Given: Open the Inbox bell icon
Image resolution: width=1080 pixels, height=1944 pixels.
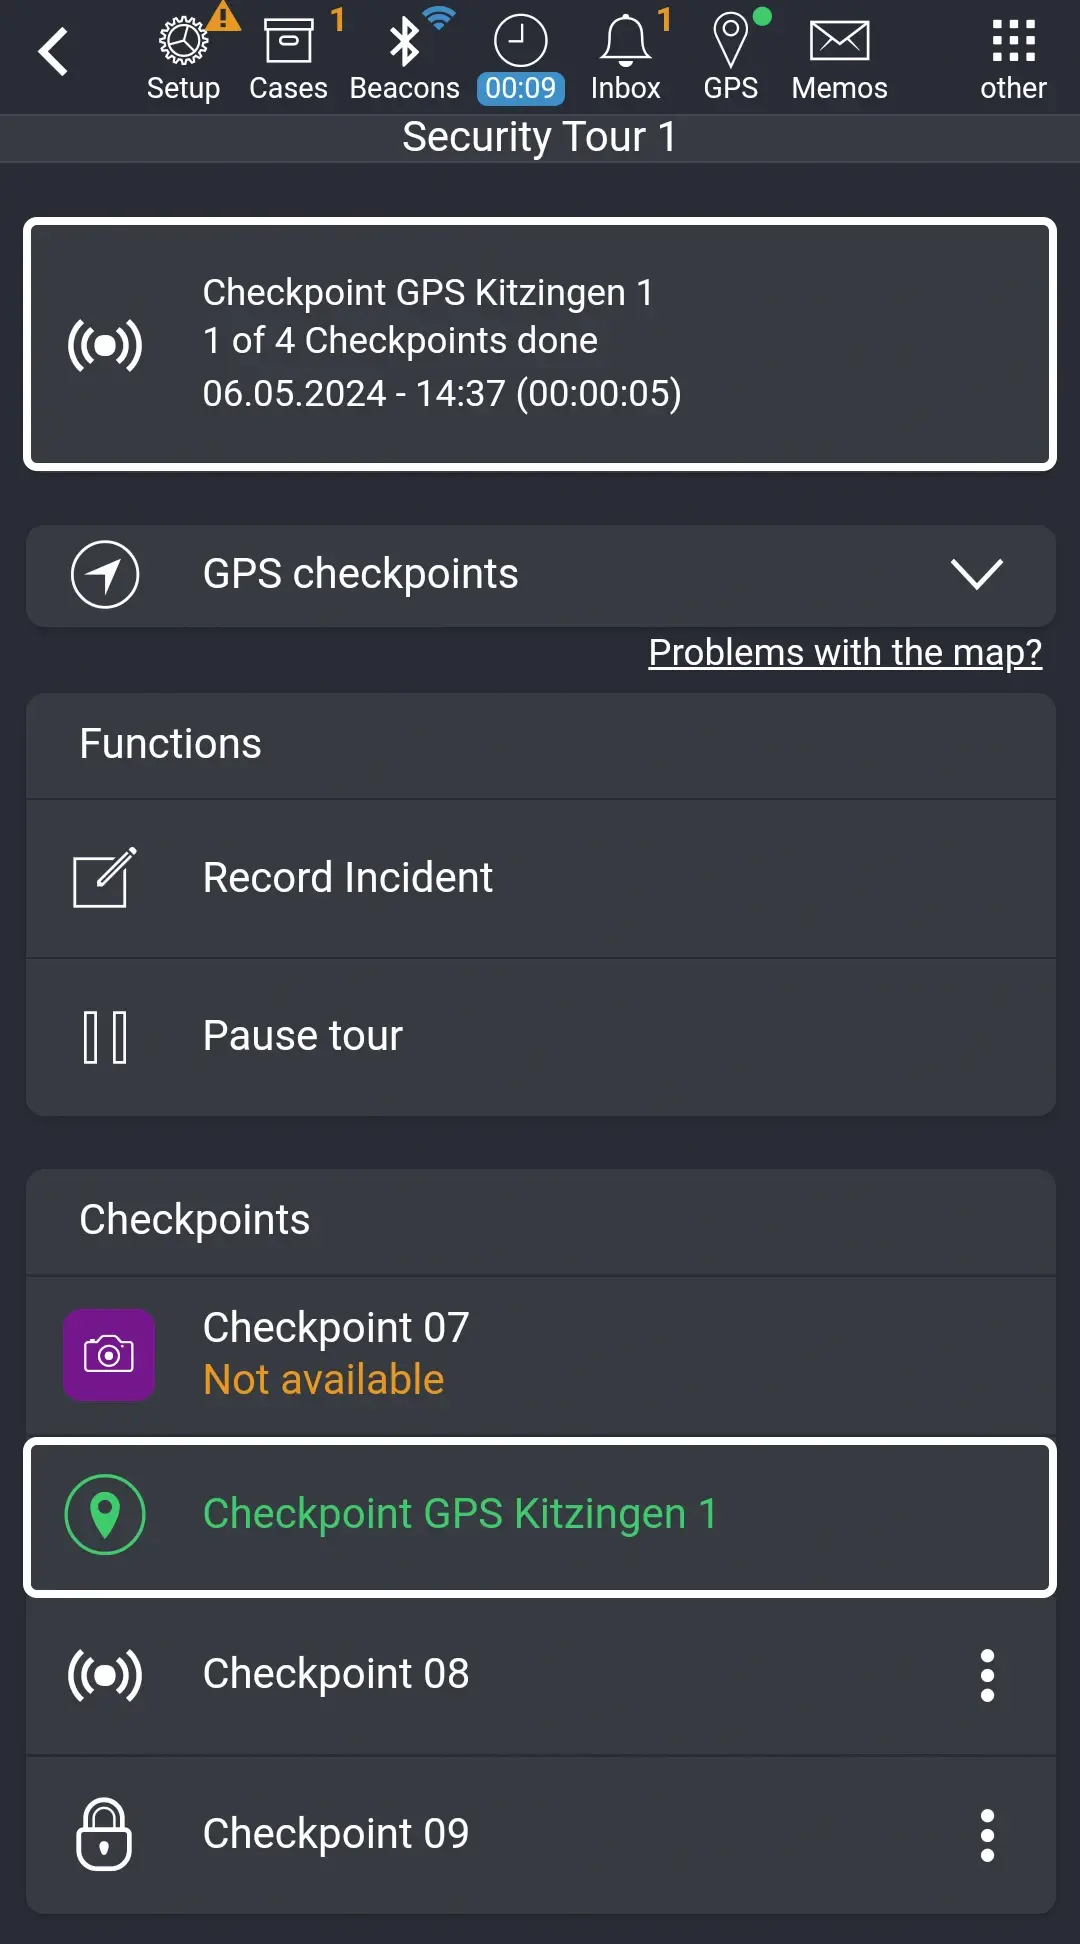Looking at the screenshot, I should click(x=626, y=43).
